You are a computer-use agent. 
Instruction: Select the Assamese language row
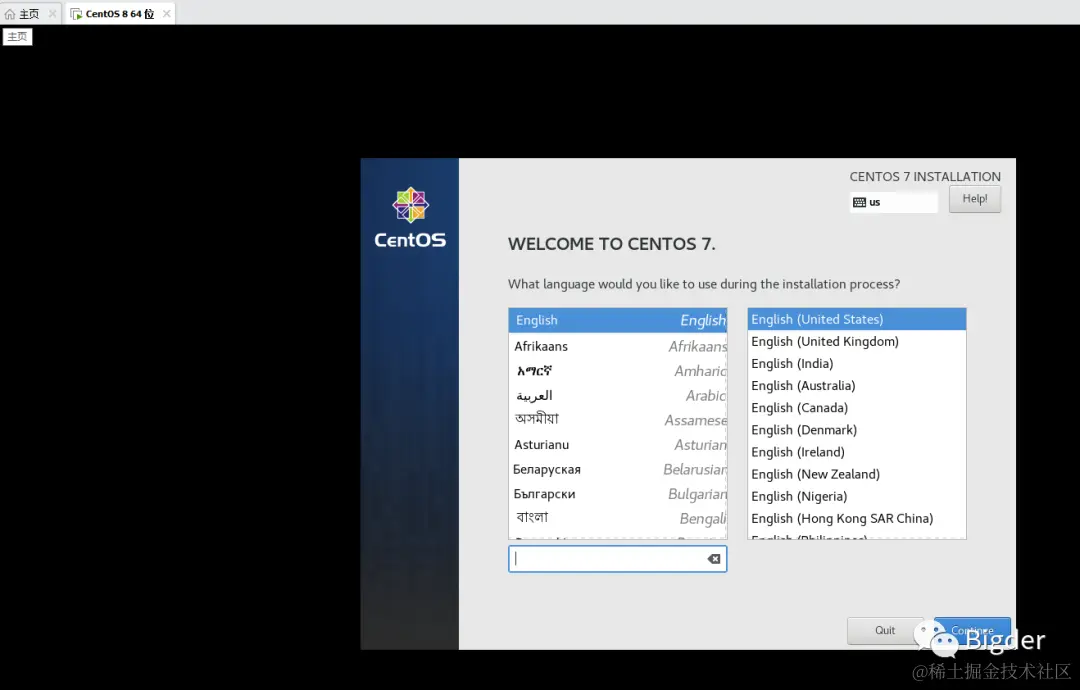click(618, 419)
